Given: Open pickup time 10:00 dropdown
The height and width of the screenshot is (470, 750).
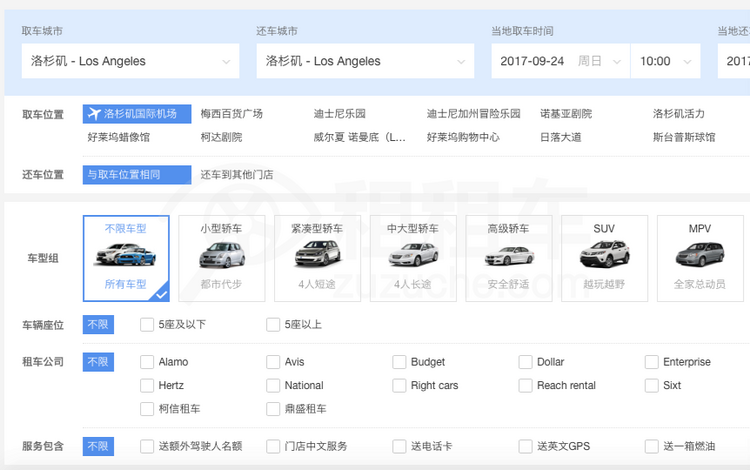Looking at the screenshot, I should point(666,61).
